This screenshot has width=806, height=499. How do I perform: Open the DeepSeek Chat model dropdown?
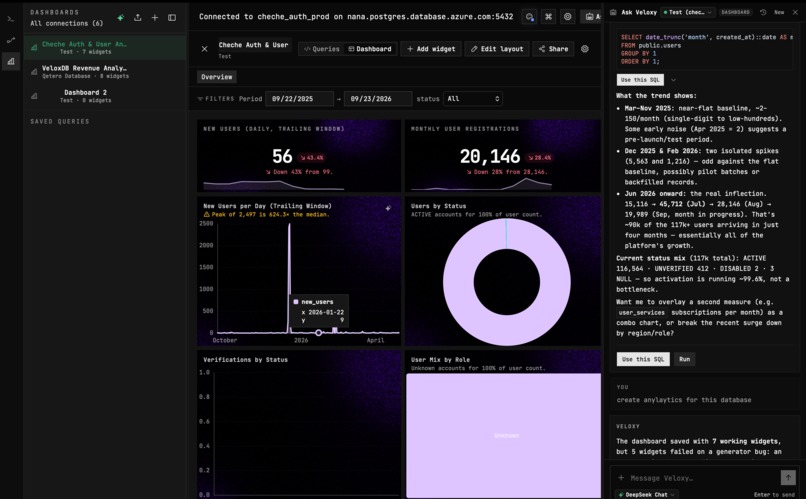click(x=646, y=494)
